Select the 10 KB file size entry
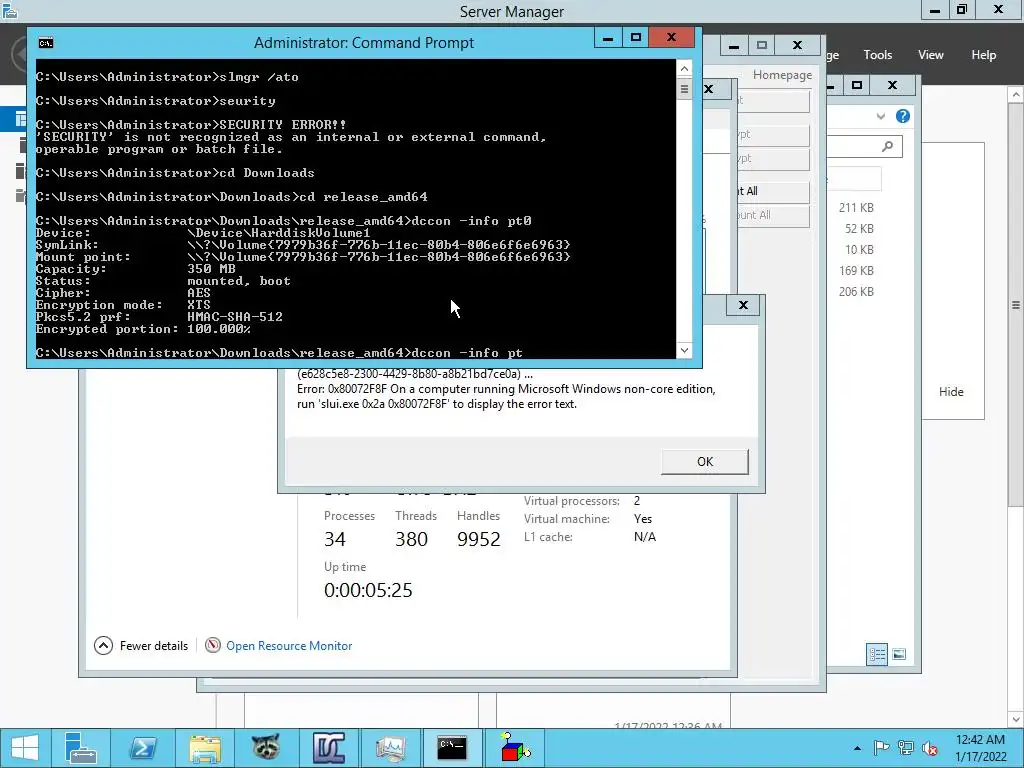 pyautogui.click(x=859, y=249)
